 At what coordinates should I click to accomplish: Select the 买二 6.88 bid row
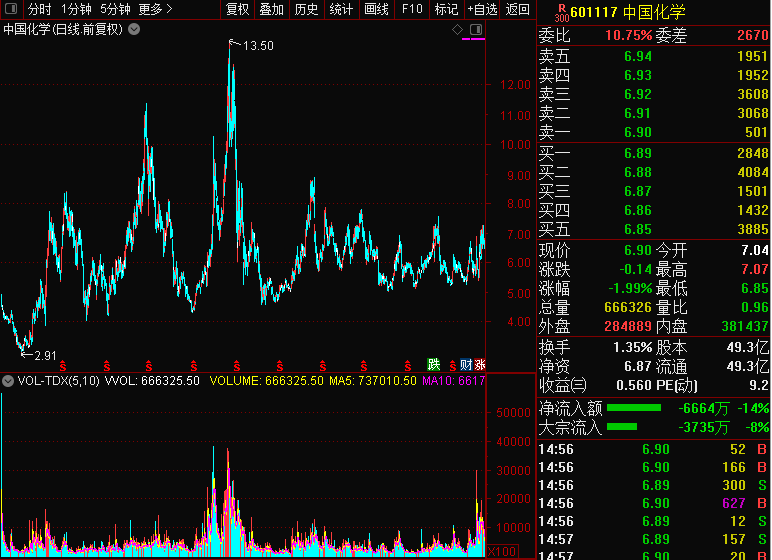[654, 172]
